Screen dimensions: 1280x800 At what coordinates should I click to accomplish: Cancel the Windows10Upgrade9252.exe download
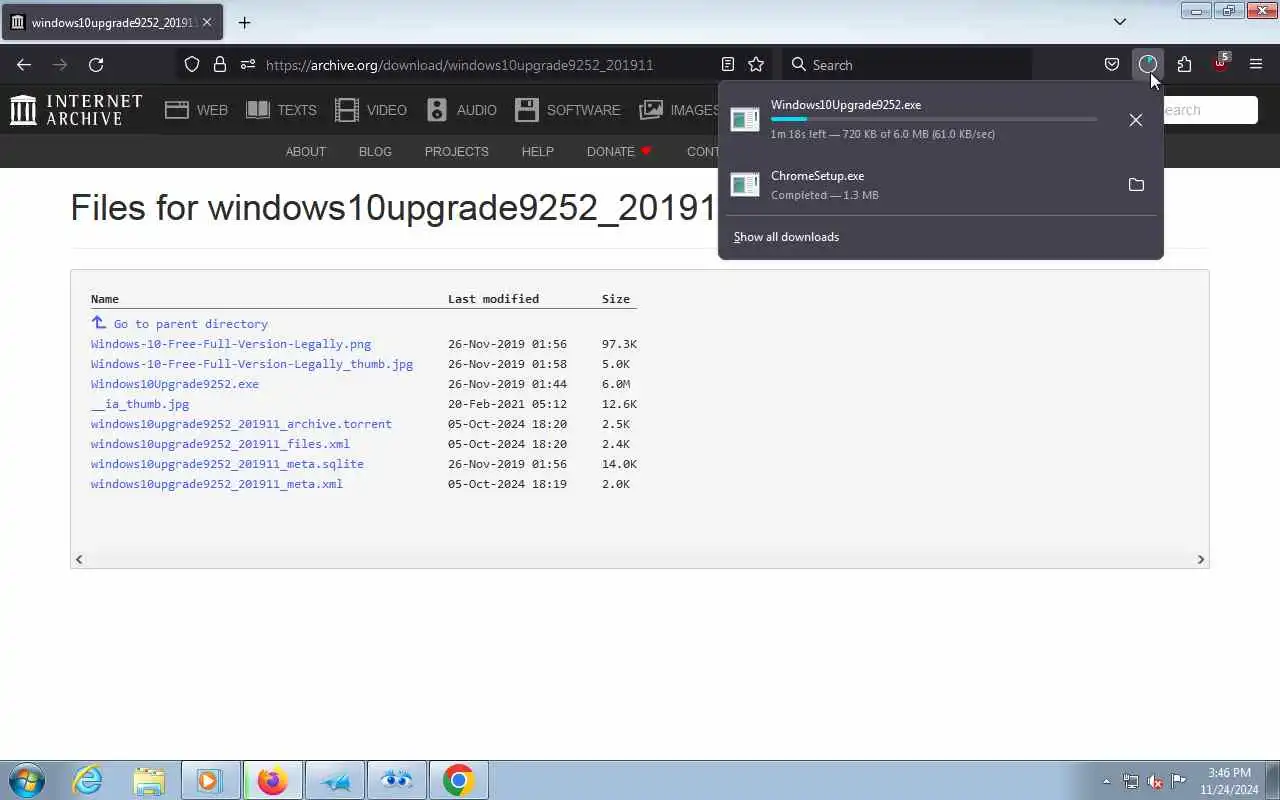tap(1136, 120)
